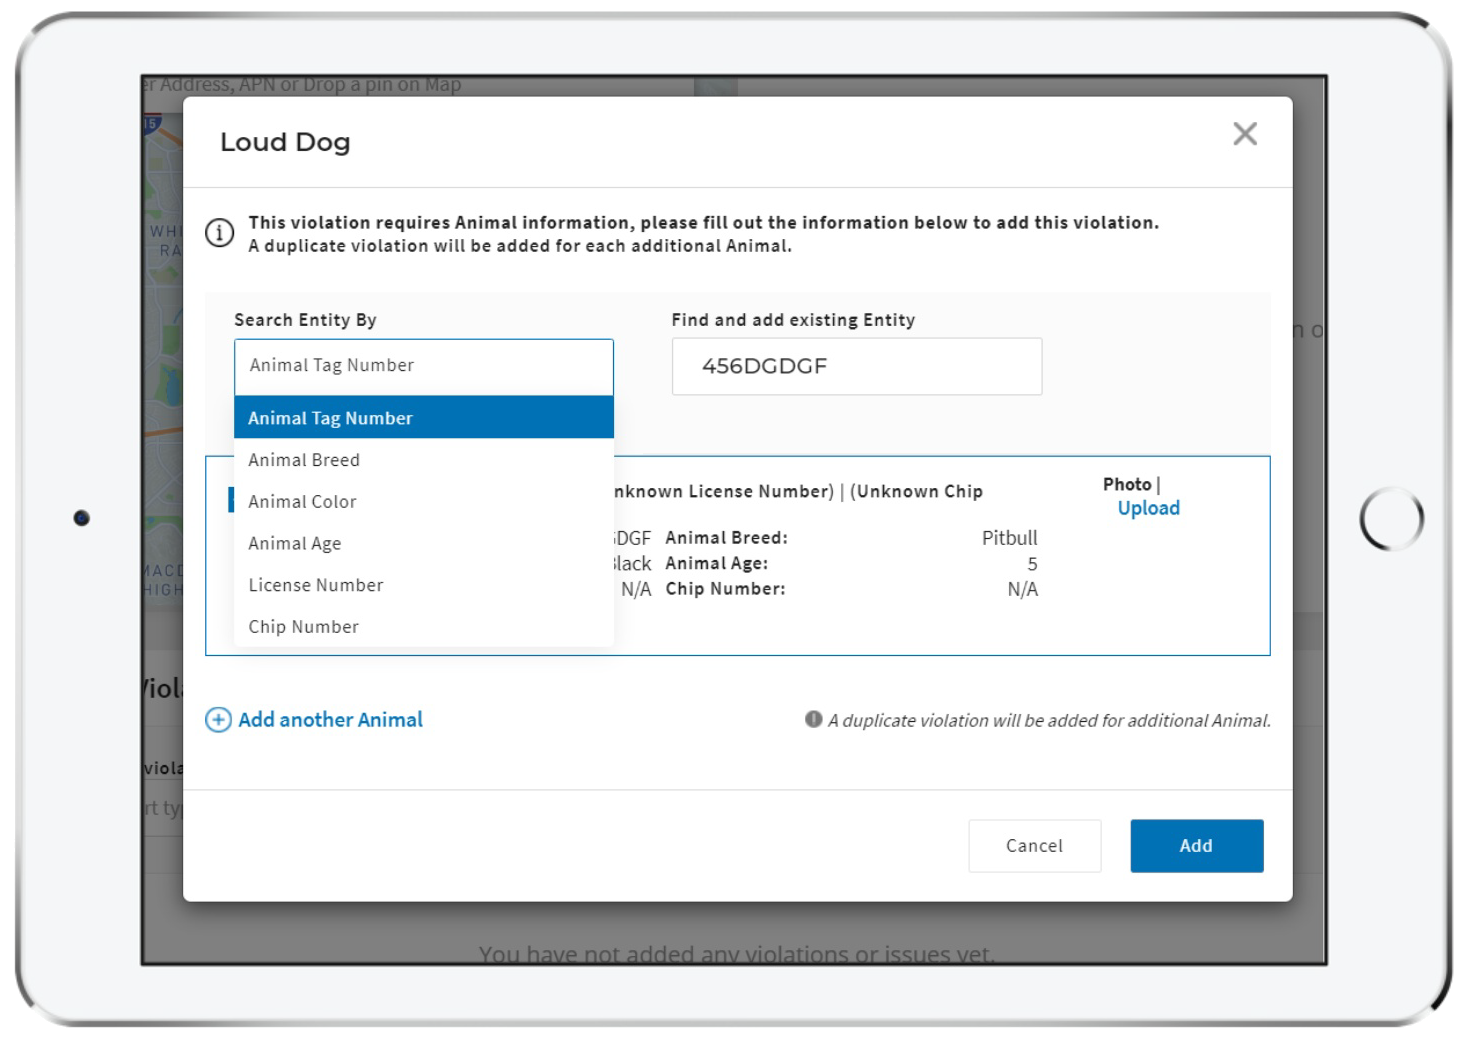The width and height of the screenshot is (1471, 1040).
Task: Click the warning icon near duplicate note
Action: [x=814, y=719]
